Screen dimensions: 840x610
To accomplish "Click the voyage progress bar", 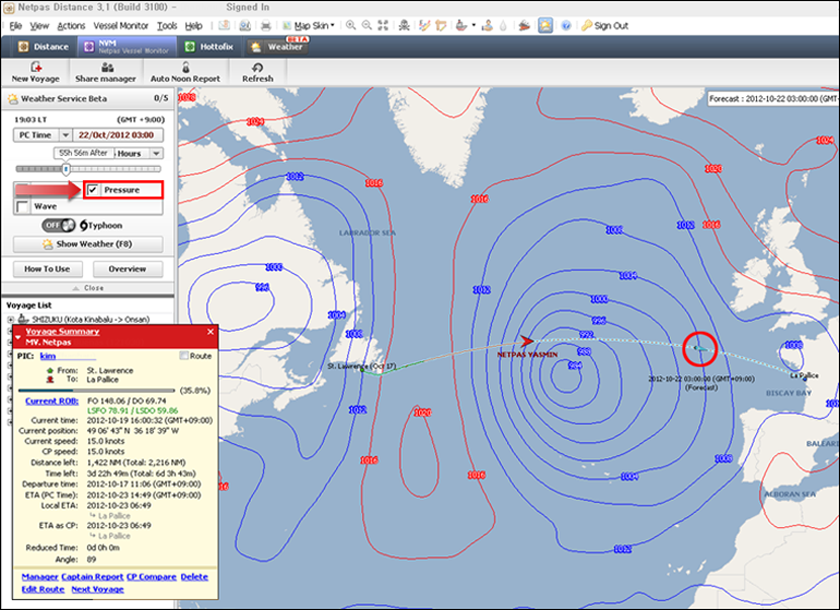I will [96, 390].
